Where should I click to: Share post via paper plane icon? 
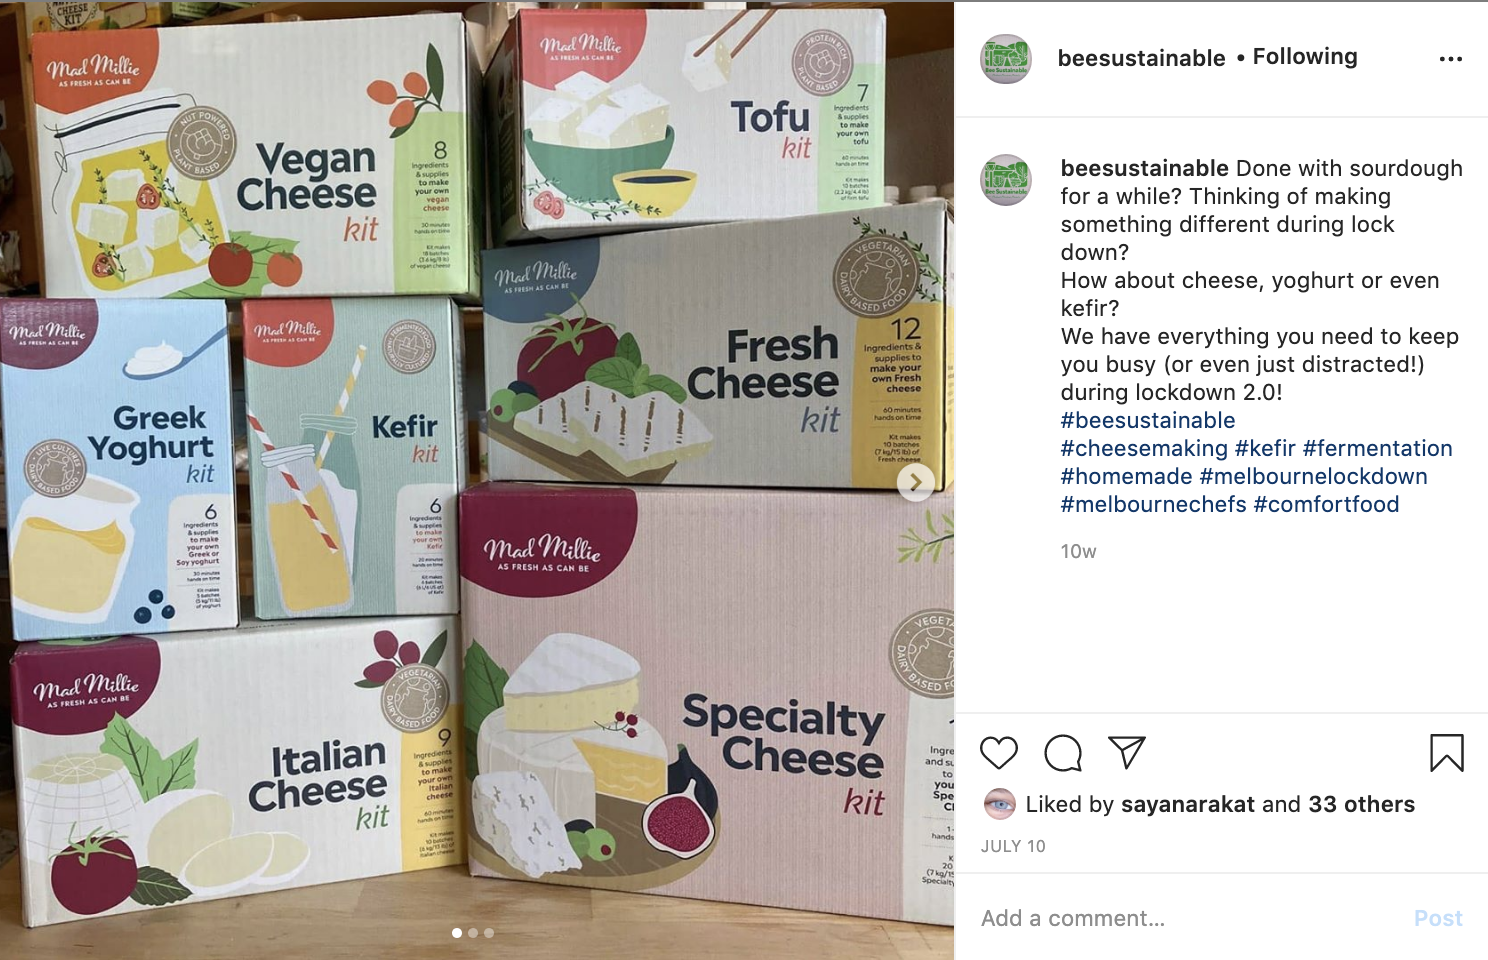click(1127, 752)
